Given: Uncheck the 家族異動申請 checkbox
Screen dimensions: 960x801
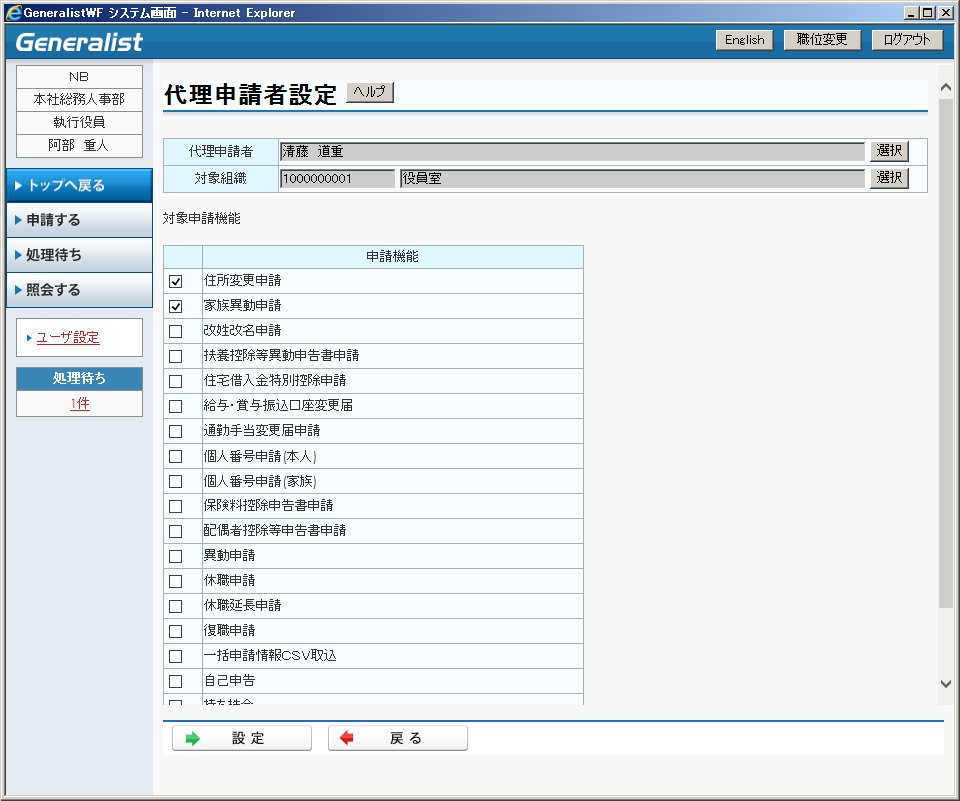Looking at the screenshot, I should [x=176, y=307].
